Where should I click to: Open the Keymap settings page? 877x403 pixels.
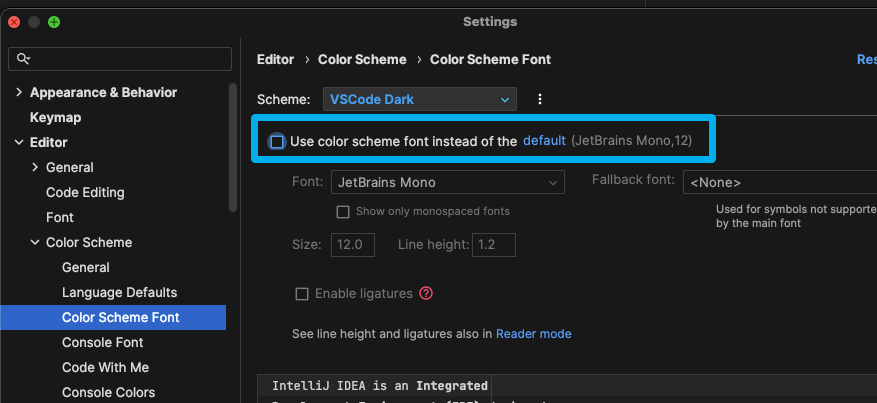(x=55, y=117)
